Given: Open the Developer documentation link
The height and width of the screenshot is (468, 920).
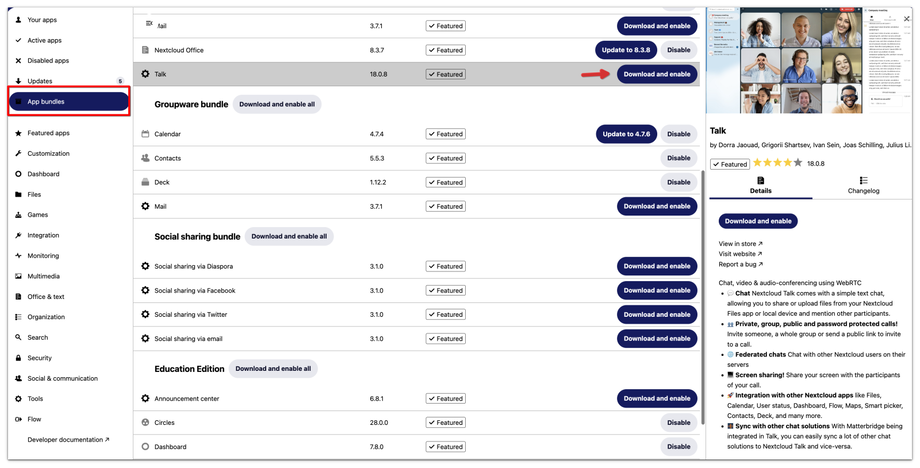Looking at the screenshot, I should click(x=69, y=440).
